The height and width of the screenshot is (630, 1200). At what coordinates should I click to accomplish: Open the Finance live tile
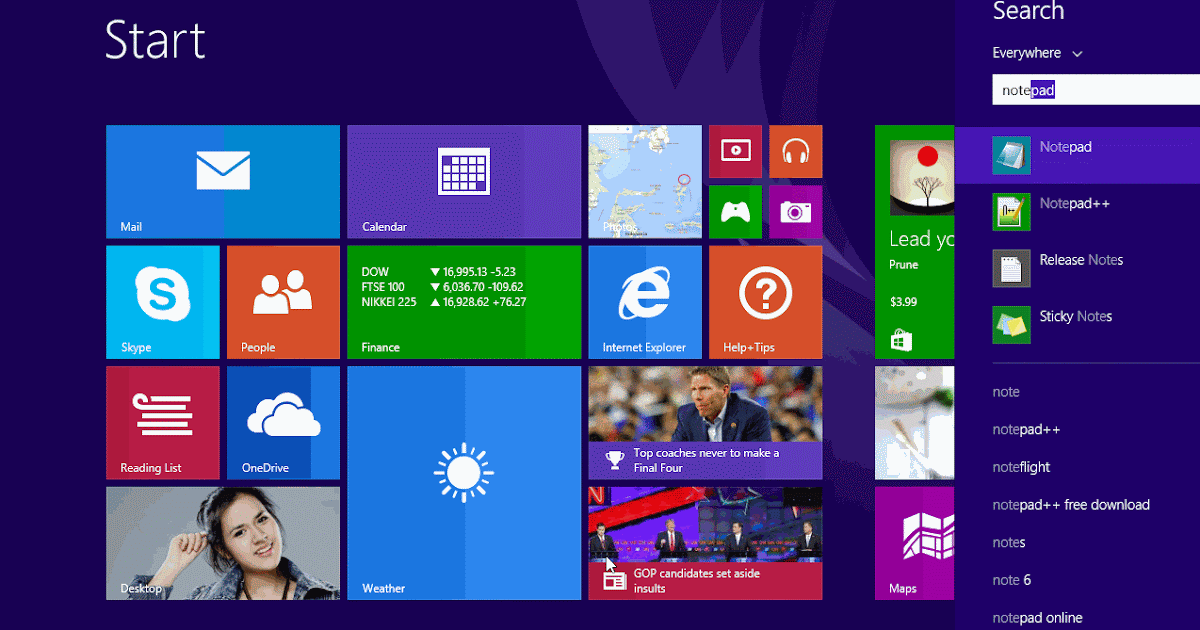pos(463,302)
